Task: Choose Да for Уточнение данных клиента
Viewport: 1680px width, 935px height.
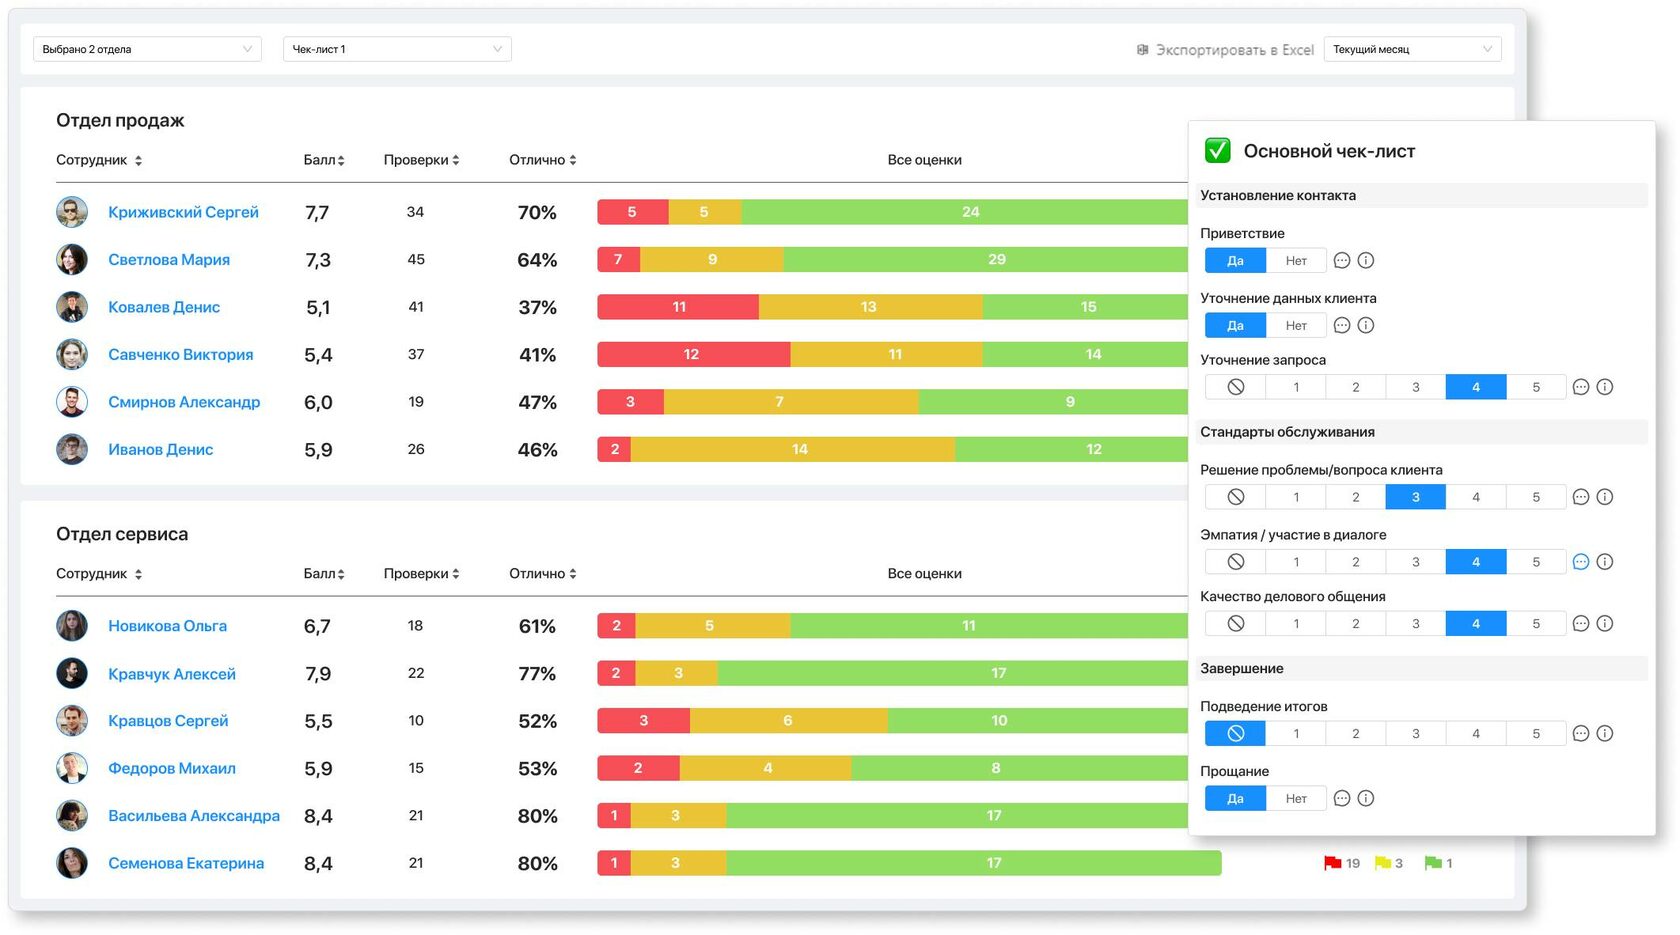Action: tap(1235, 326)
